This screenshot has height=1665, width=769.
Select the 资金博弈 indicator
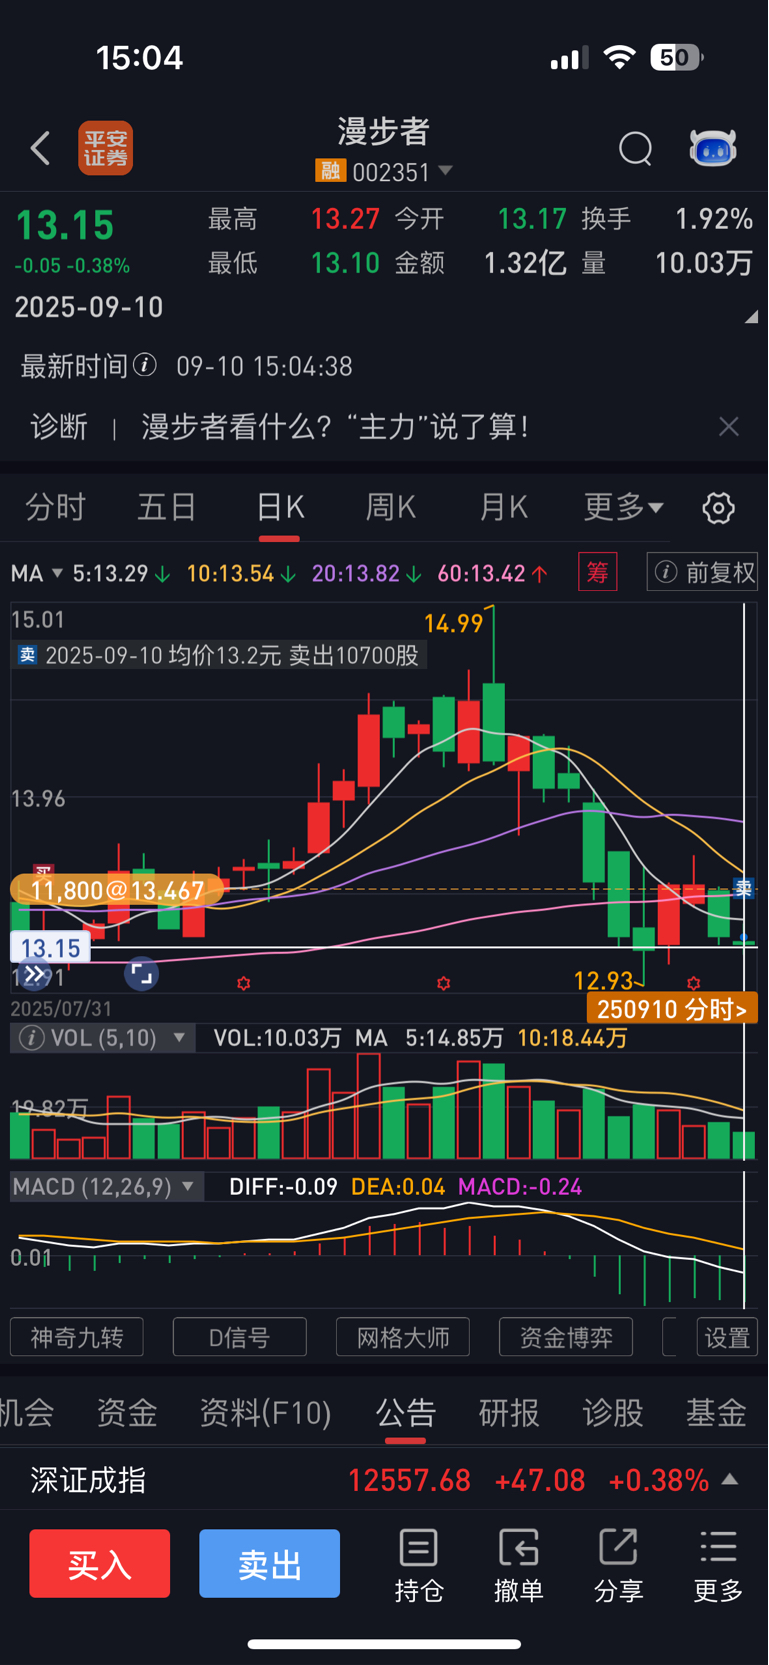[566, 1337]
